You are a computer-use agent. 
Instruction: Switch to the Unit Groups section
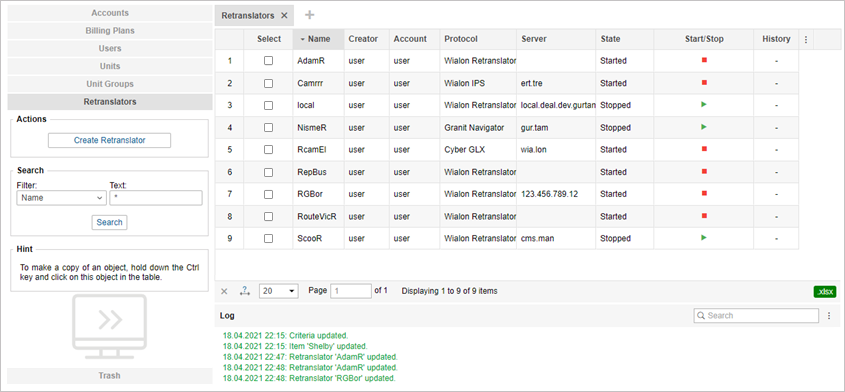(x=110, y=84)
